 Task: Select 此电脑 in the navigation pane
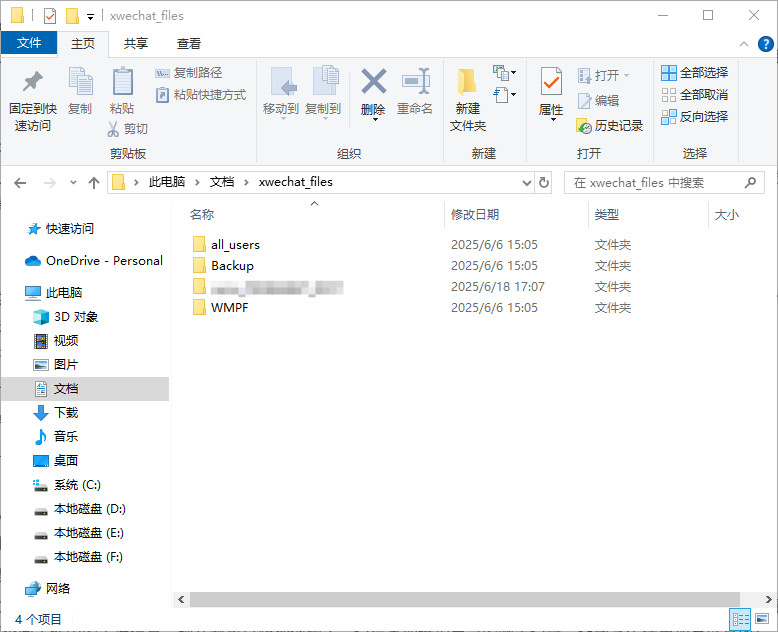pyautogui.click(x=55, y=293)
